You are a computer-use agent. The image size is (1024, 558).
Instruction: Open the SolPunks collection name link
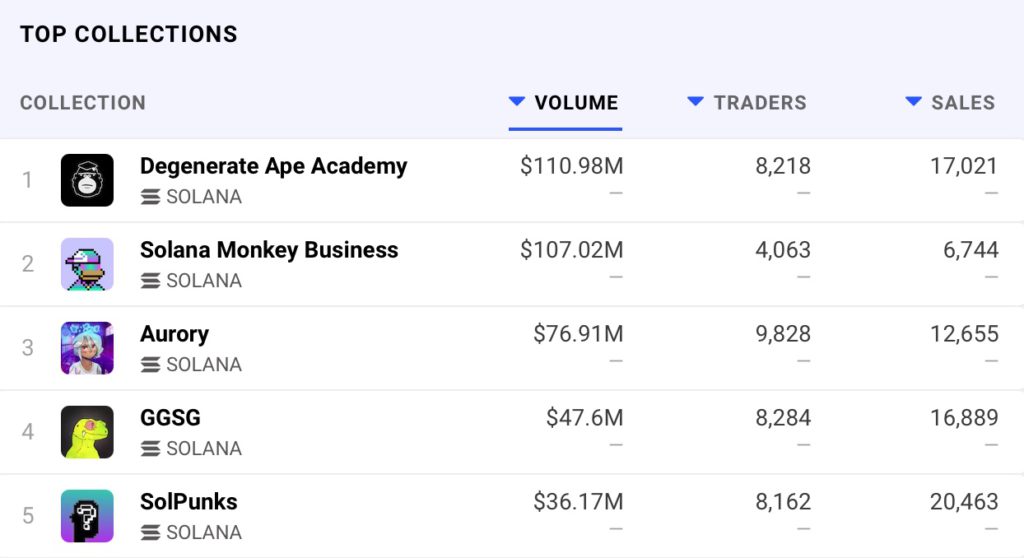click(188, 502)
